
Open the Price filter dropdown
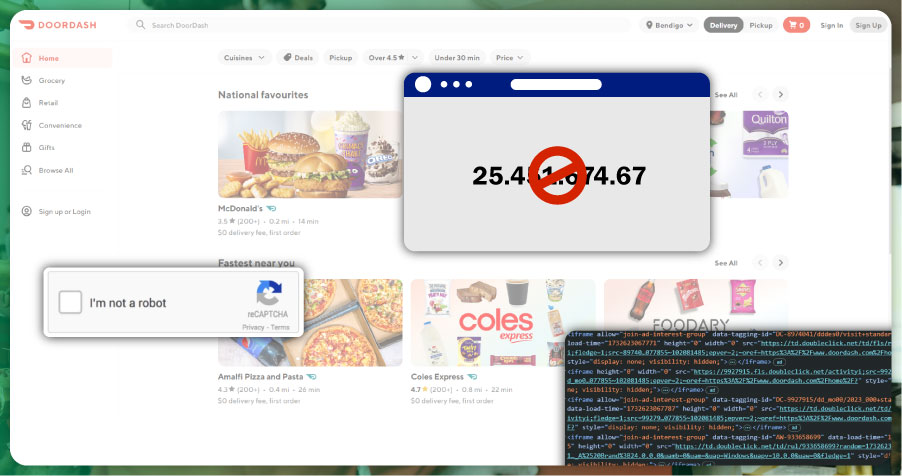[x=510, y=58]
